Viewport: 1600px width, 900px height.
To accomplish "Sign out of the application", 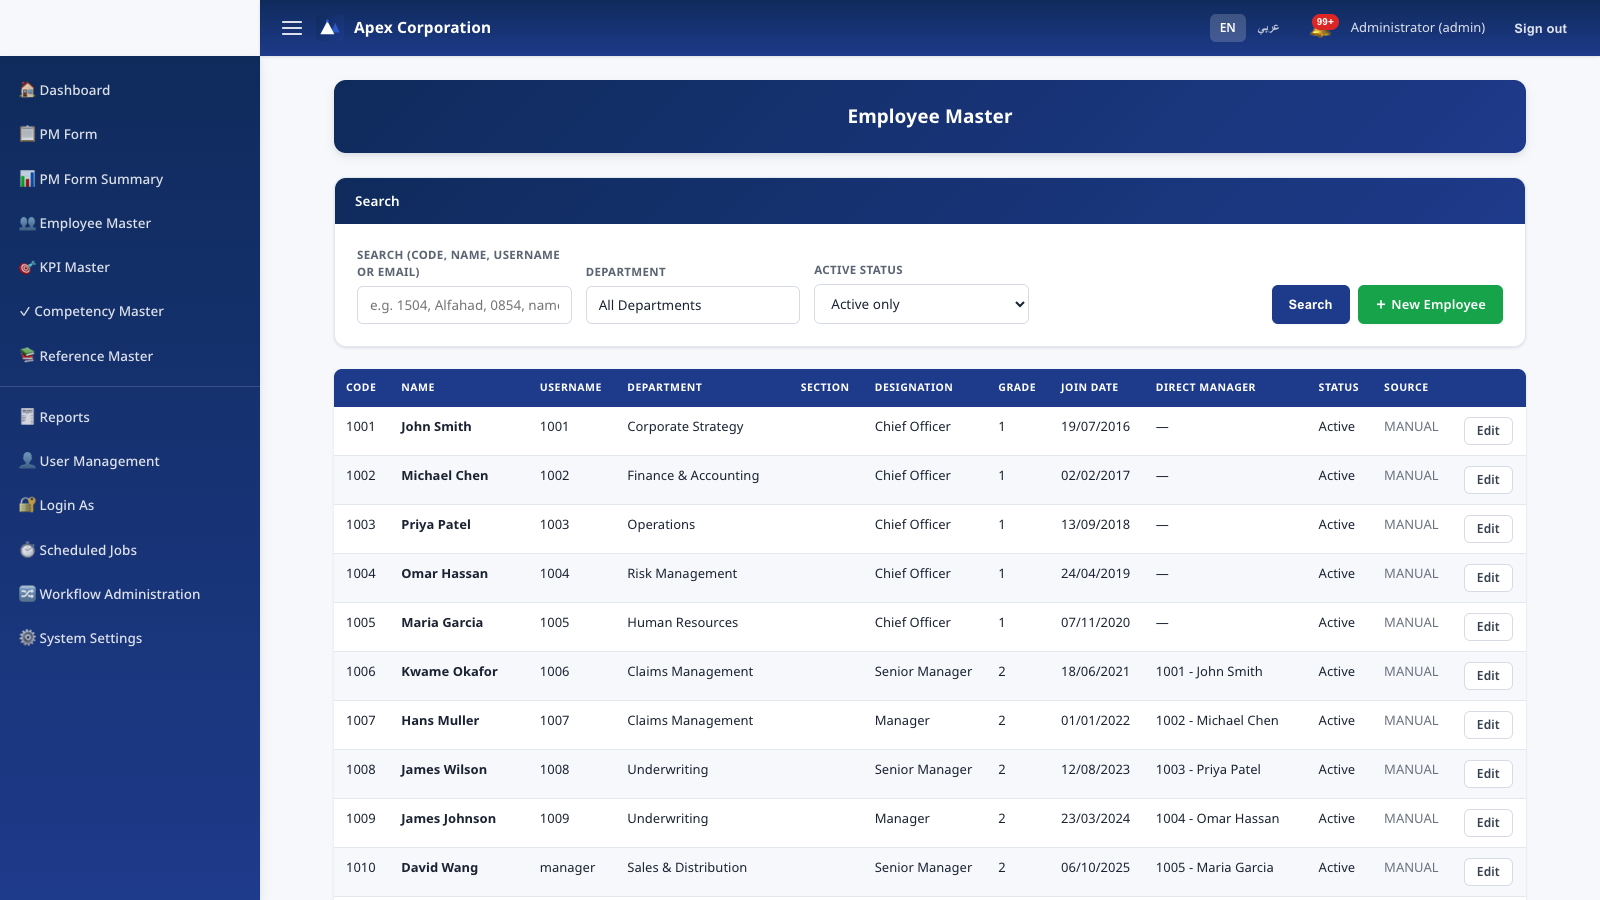I will click(1540, 28).
